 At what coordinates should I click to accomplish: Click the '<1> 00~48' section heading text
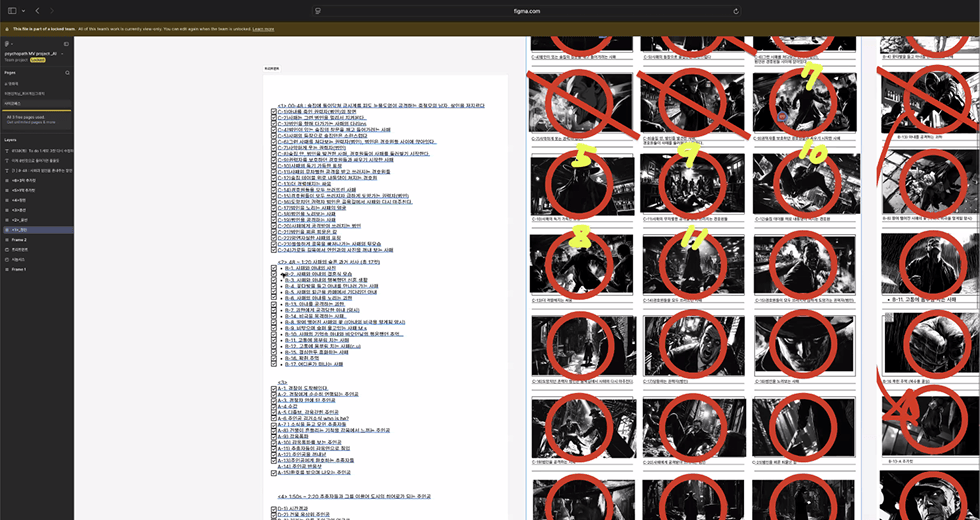coord(381,106)
